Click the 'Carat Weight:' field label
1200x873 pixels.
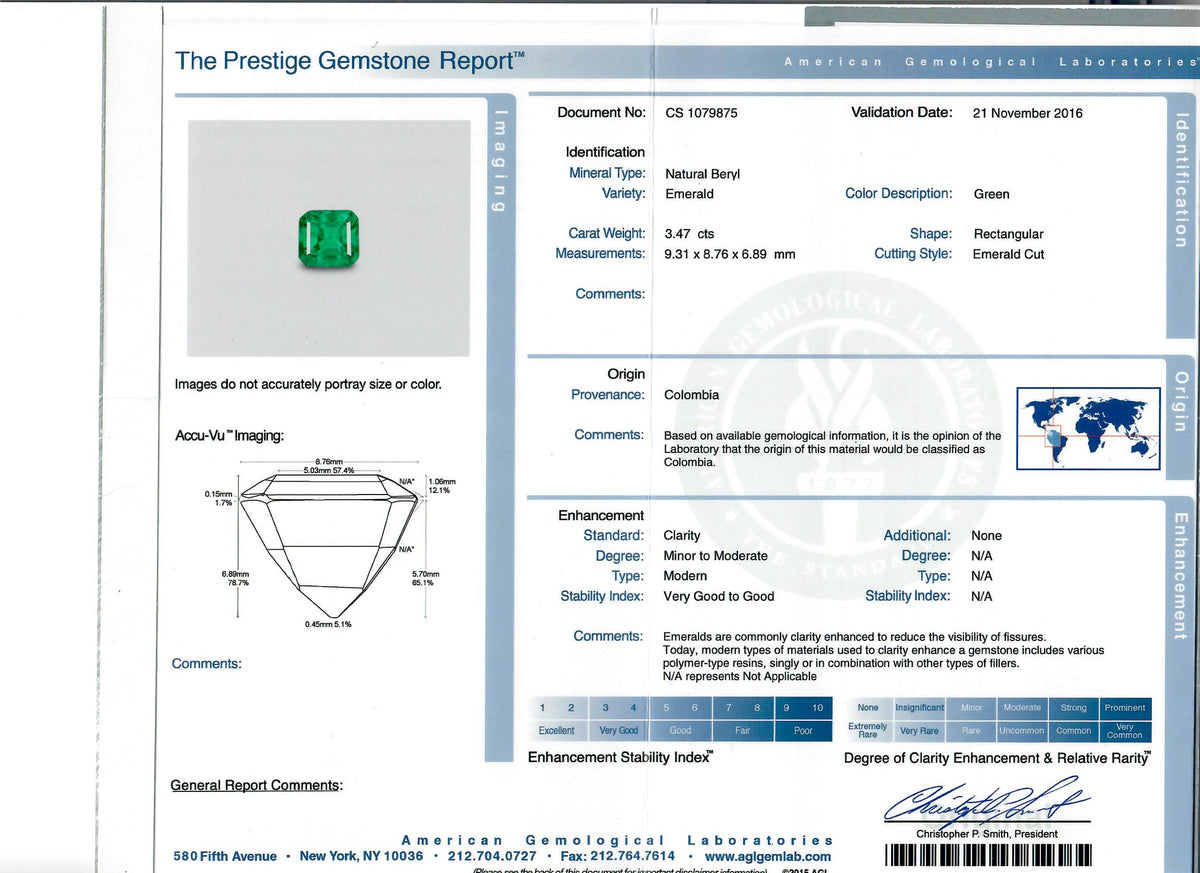(x=607, y=234)
